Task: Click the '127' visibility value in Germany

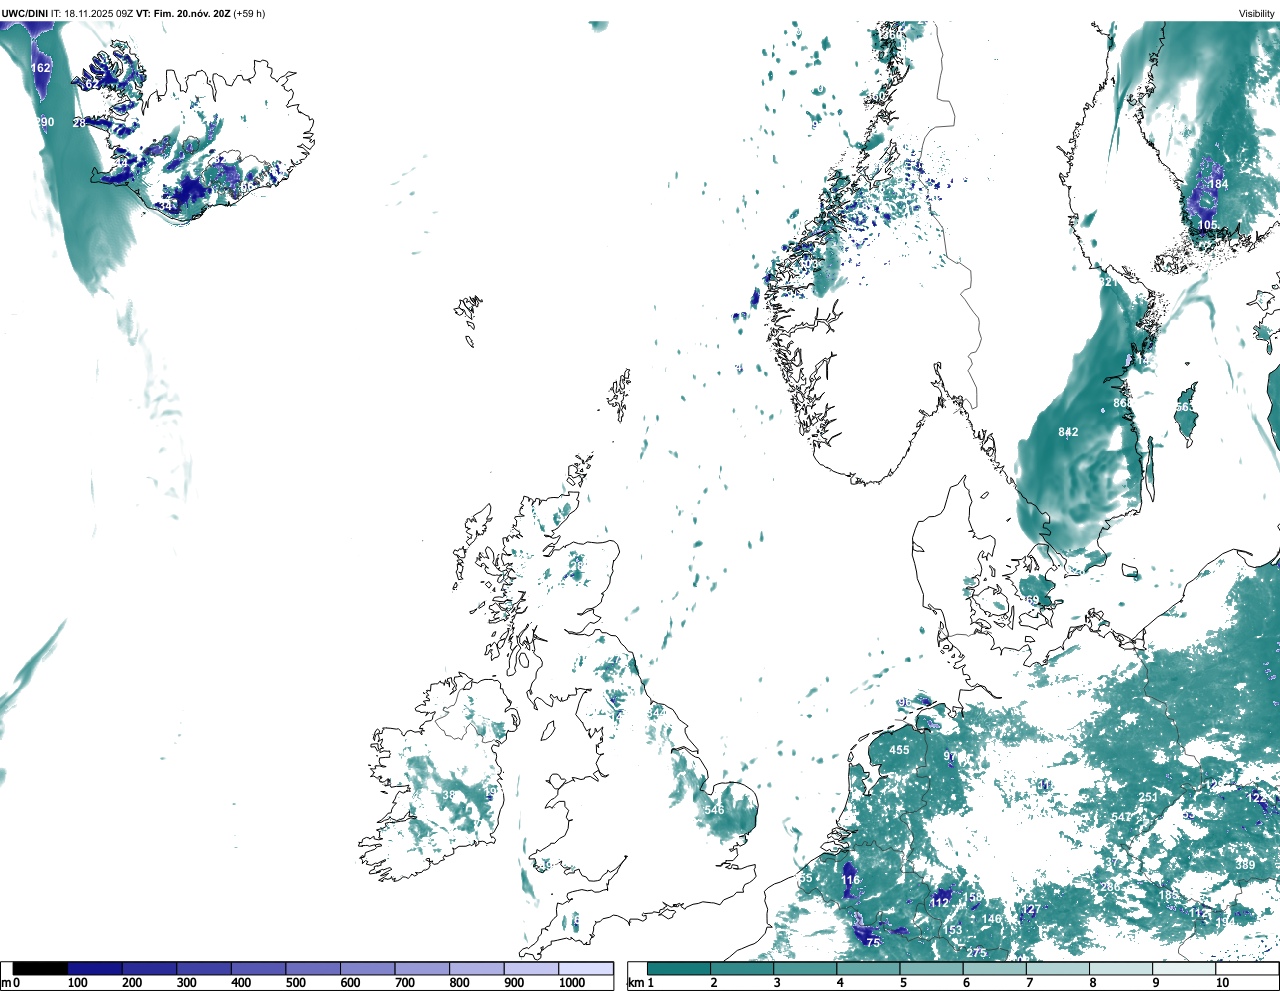Action: click(1031, 909)
